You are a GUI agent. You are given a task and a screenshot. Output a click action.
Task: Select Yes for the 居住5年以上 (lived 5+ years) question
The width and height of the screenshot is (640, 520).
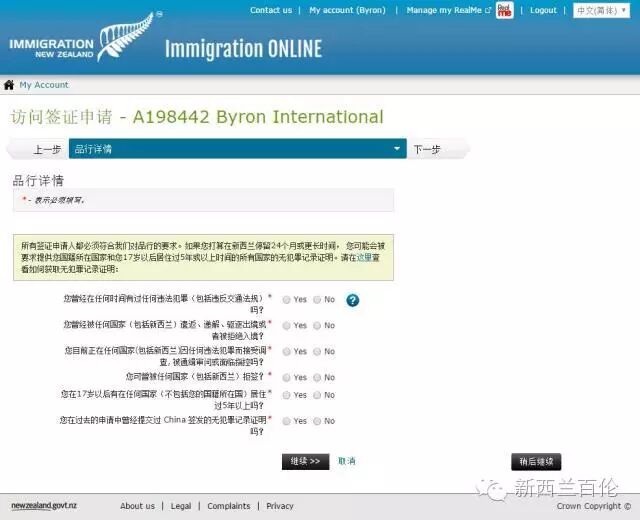(x=287, y=395)
